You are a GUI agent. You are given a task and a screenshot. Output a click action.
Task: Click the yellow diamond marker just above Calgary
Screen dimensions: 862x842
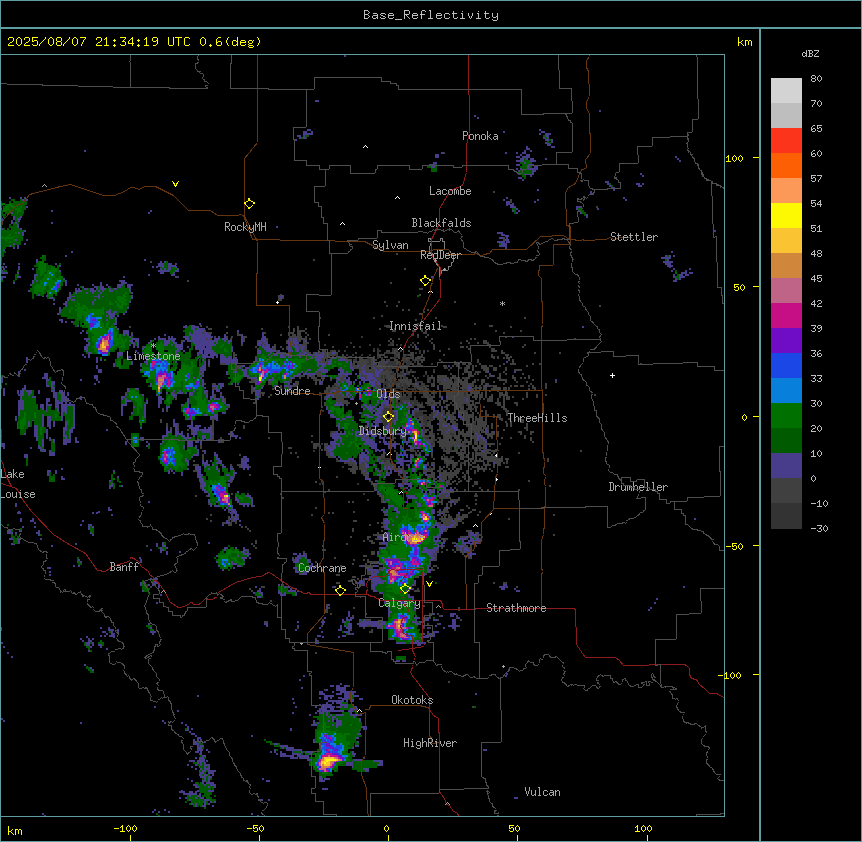click(x=405, y=589)
